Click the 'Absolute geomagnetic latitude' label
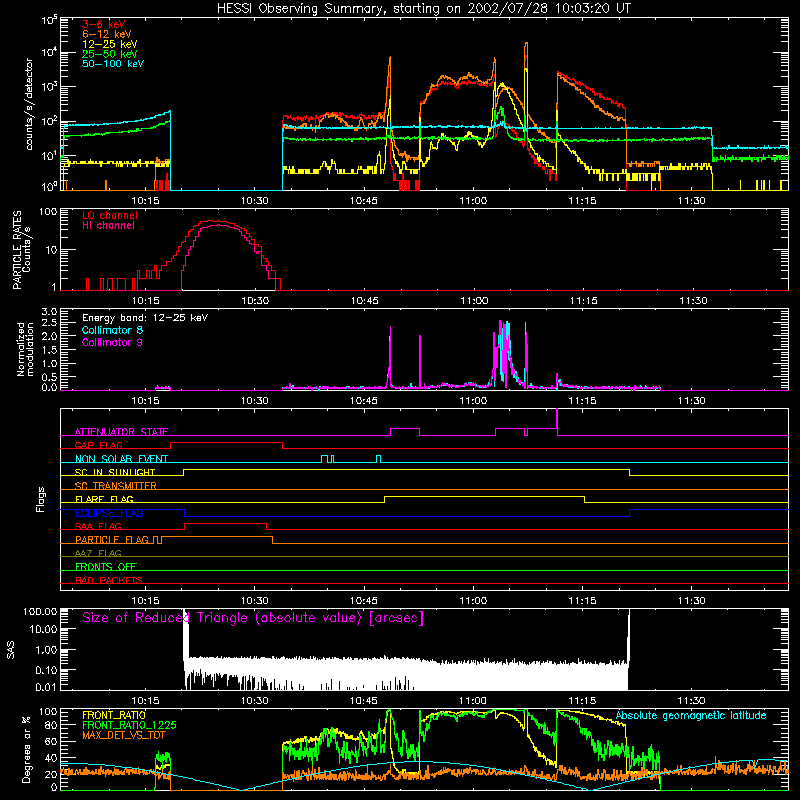 click(691, 715)
